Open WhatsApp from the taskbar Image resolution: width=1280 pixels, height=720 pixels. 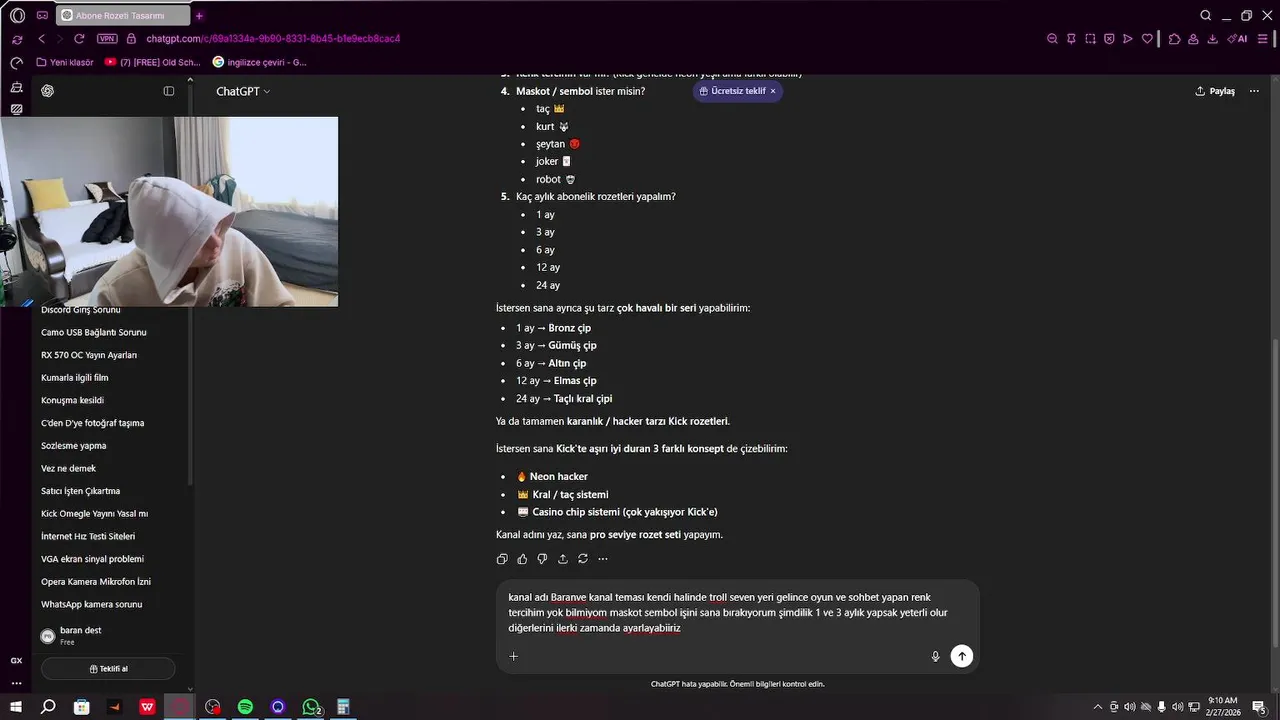pos(311,707)
